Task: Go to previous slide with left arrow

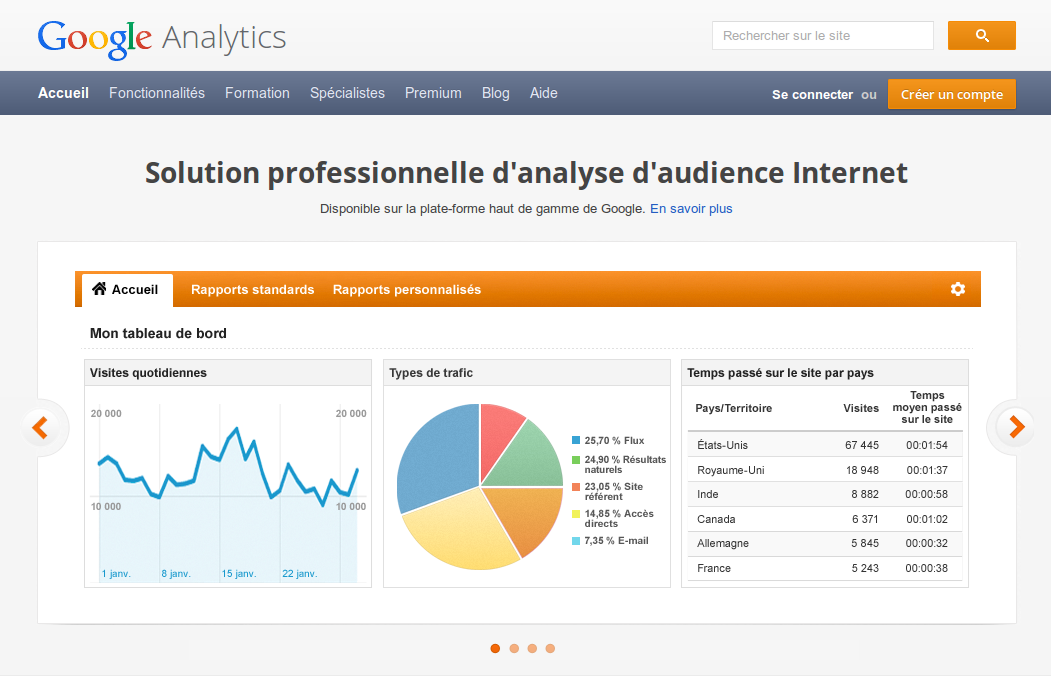Action: (x=40, y=427)
